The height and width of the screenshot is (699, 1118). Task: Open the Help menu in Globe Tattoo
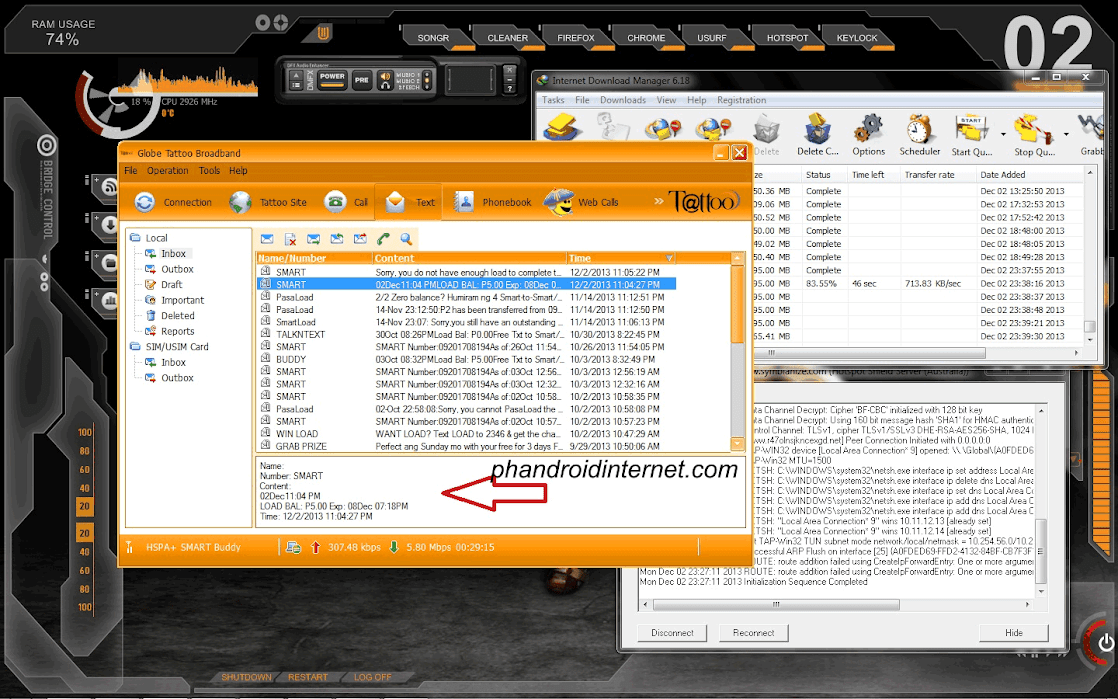(x=238, y=171)
